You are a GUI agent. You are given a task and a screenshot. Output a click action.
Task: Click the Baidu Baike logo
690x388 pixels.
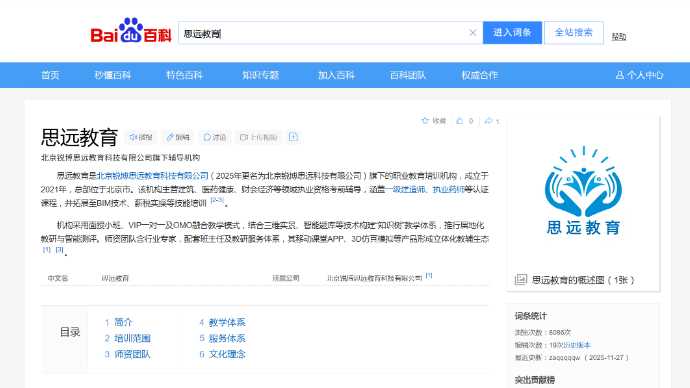(x=131, y=31)
